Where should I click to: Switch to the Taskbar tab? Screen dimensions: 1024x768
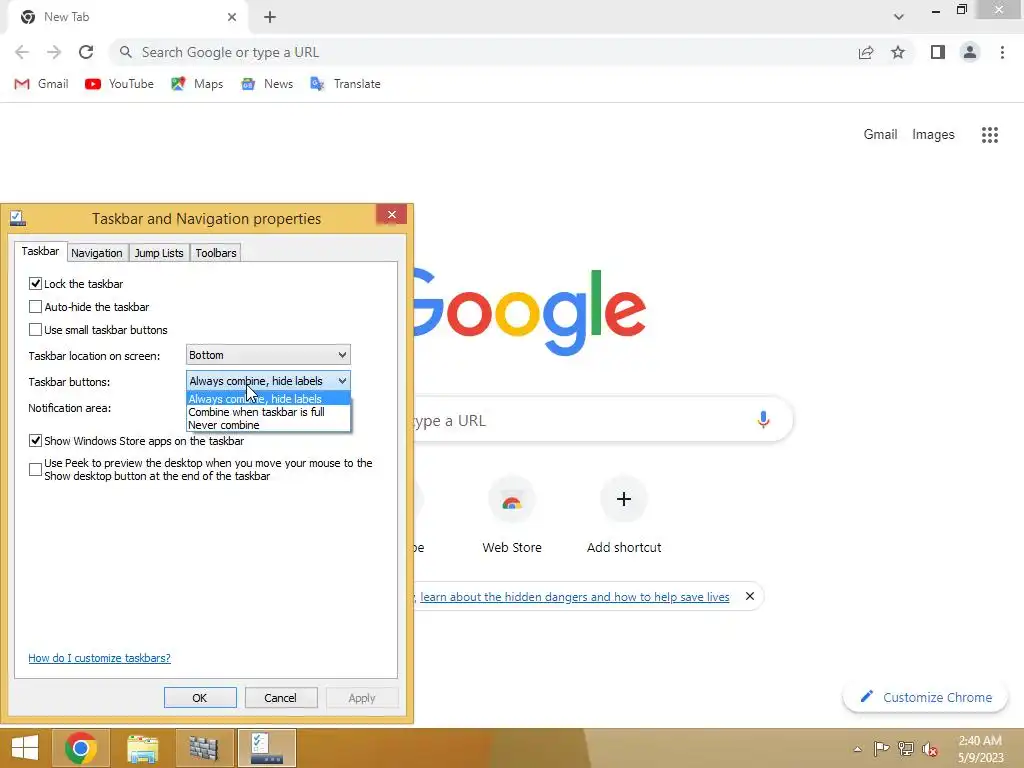(x=40, y=251)
